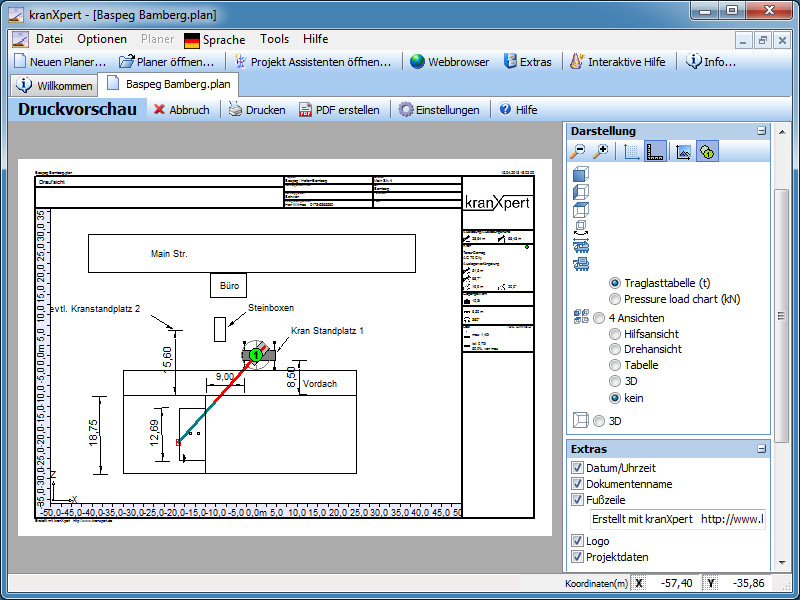This screenshot has width=800, height=600.
Task: Toggle the green crane number marker icon
Action: coord(707,152)
